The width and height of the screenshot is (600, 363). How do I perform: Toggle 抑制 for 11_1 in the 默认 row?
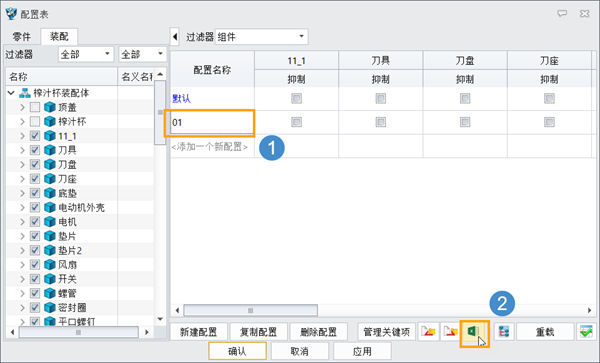pyautogui.click(x=297, y=98)
